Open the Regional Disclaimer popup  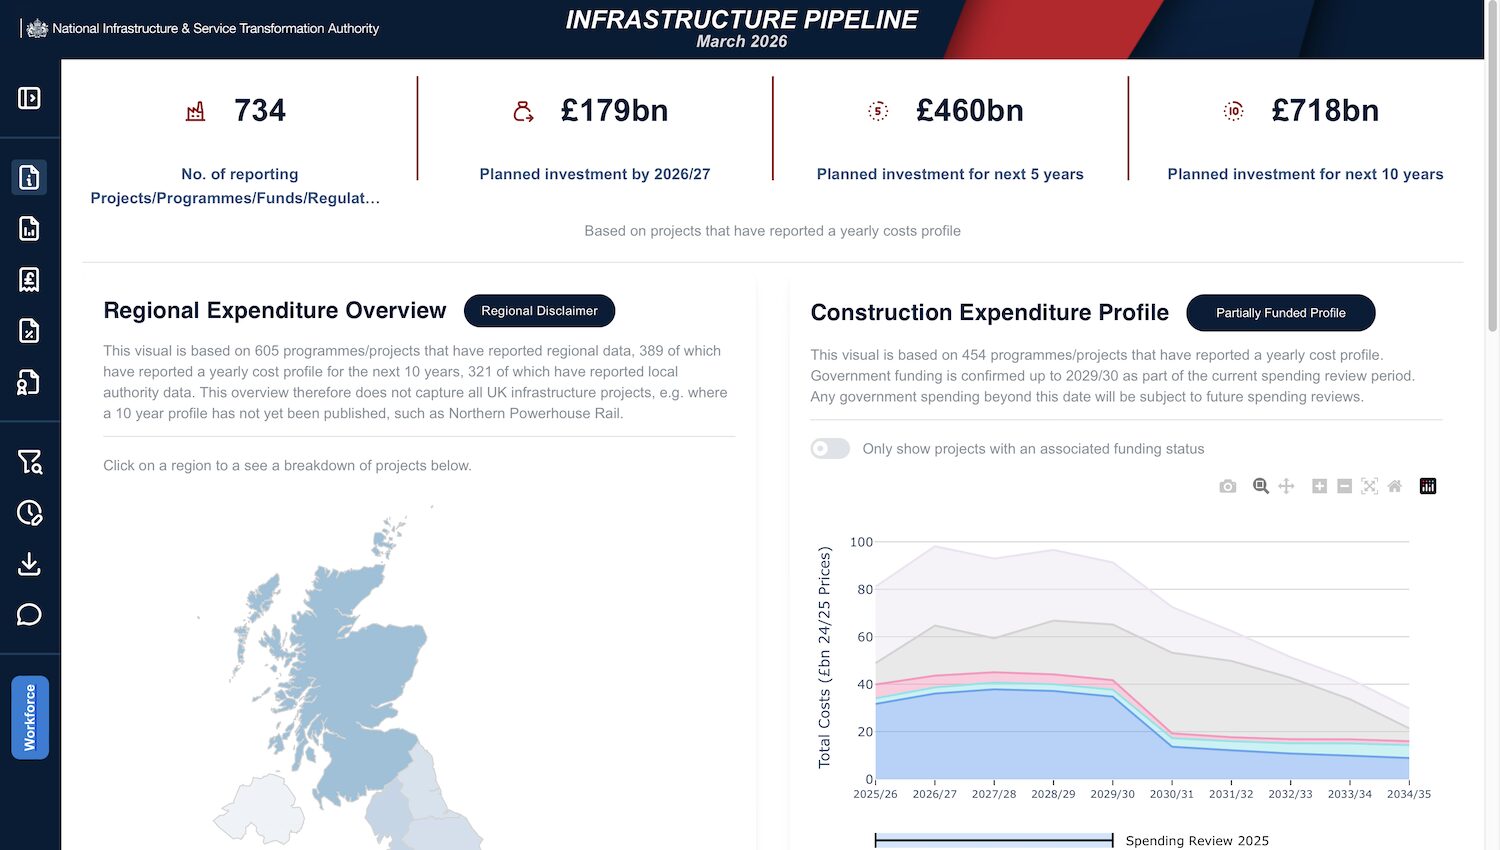tap(539, 311)
